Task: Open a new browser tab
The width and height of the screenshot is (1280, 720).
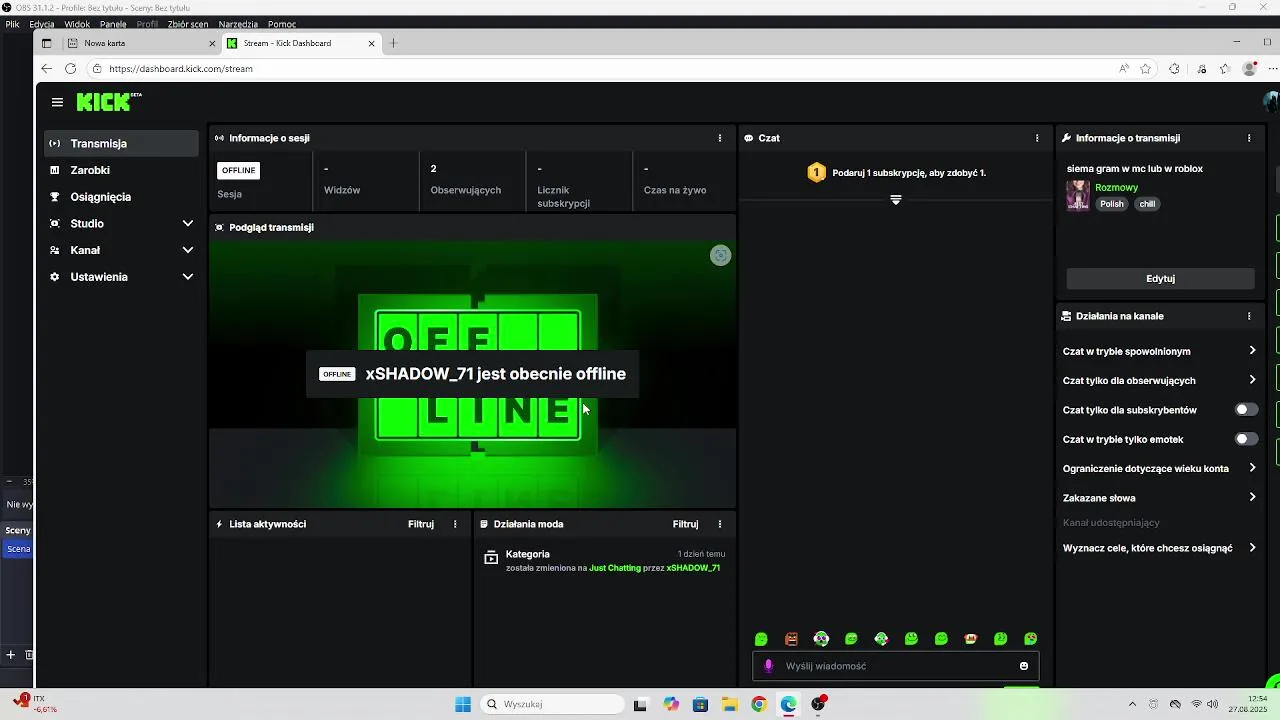Action: point(393,43)
